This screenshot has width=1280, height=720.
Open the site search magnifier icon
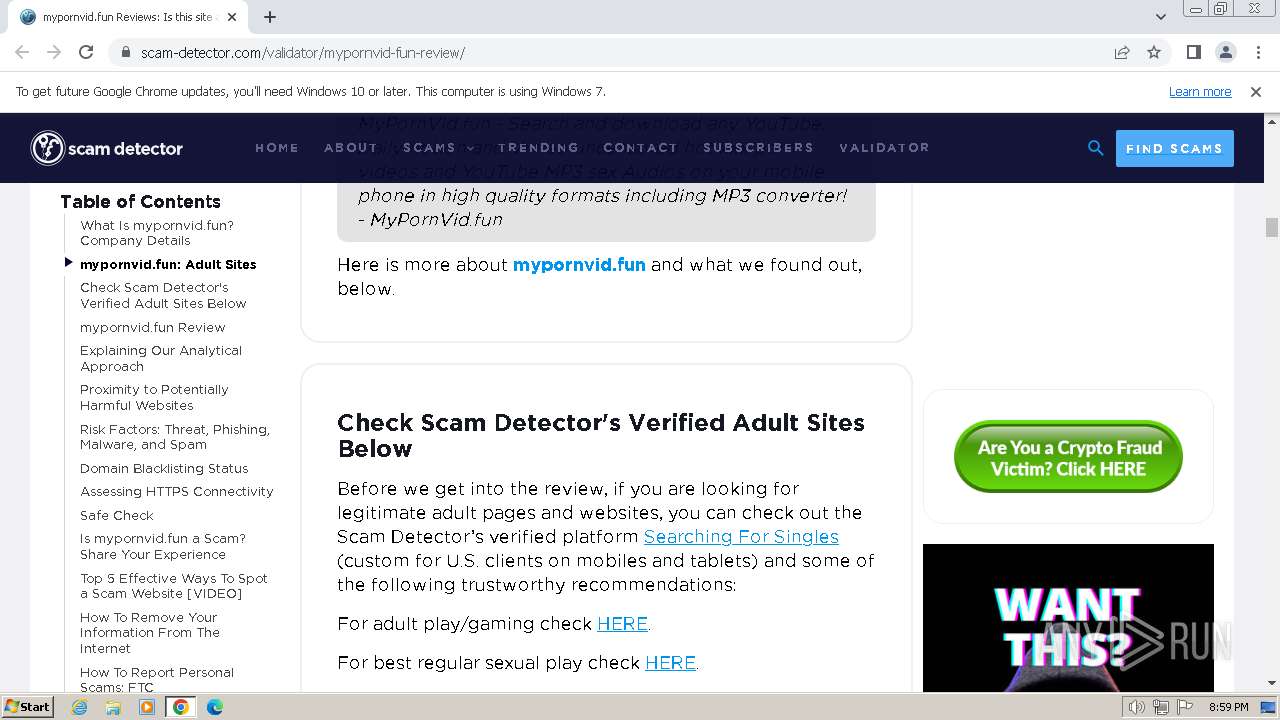(1096, 148)
